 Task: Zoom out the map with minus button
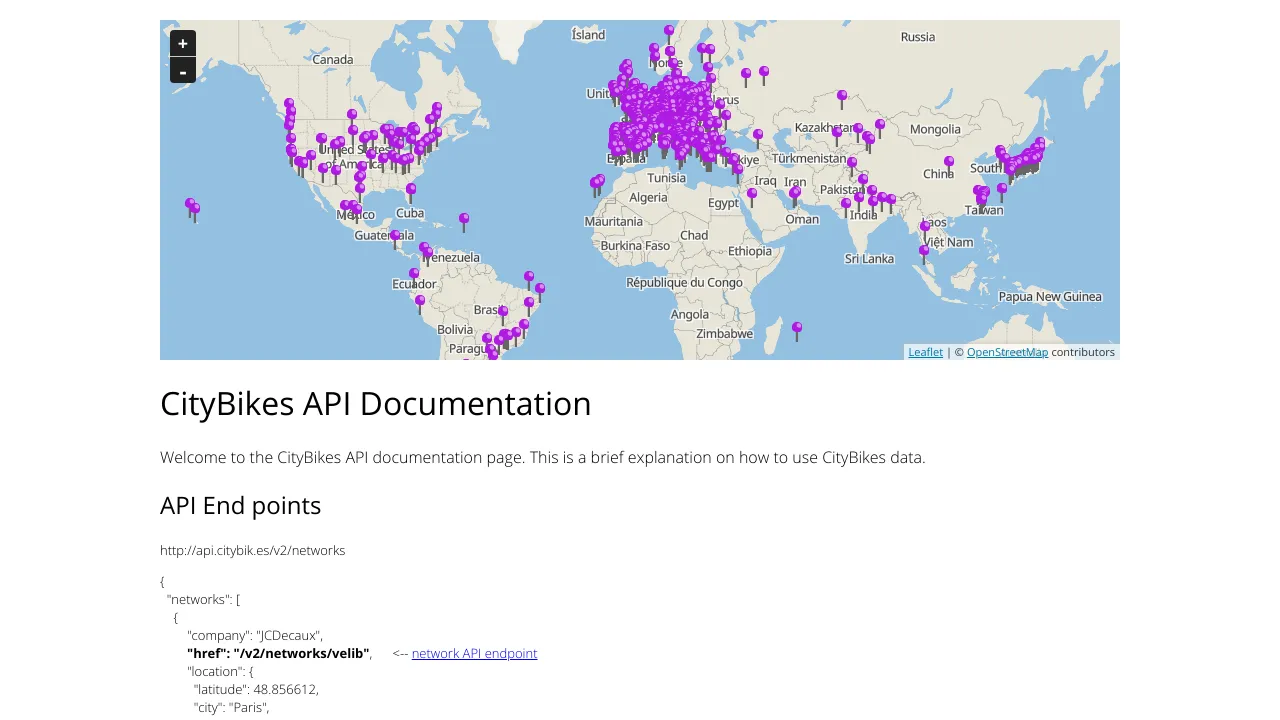(183, 71)
